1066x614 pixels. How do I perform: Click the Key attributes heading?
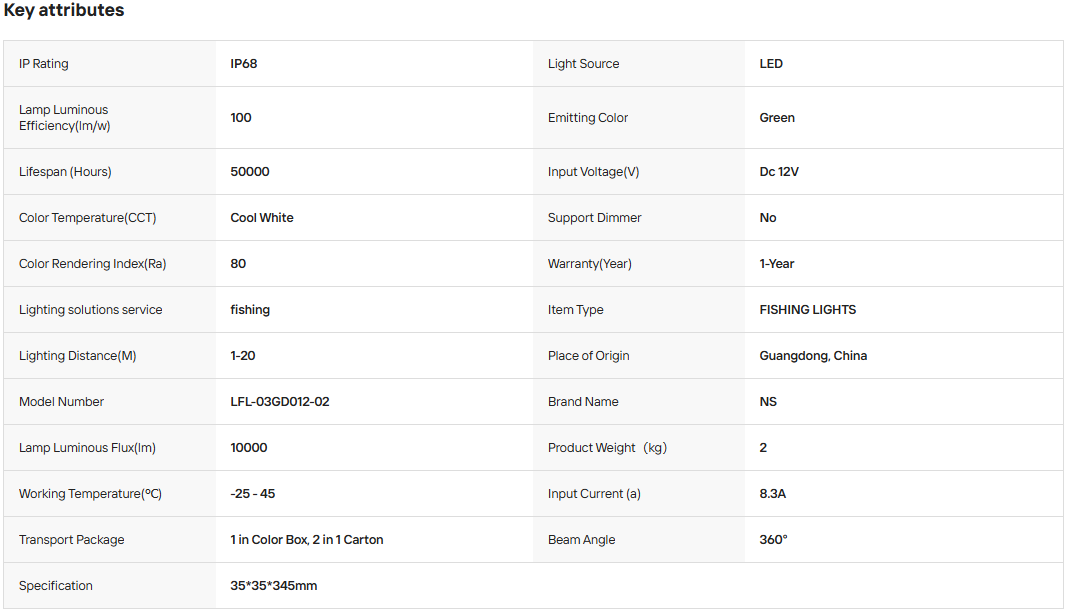tap(64, 10)
